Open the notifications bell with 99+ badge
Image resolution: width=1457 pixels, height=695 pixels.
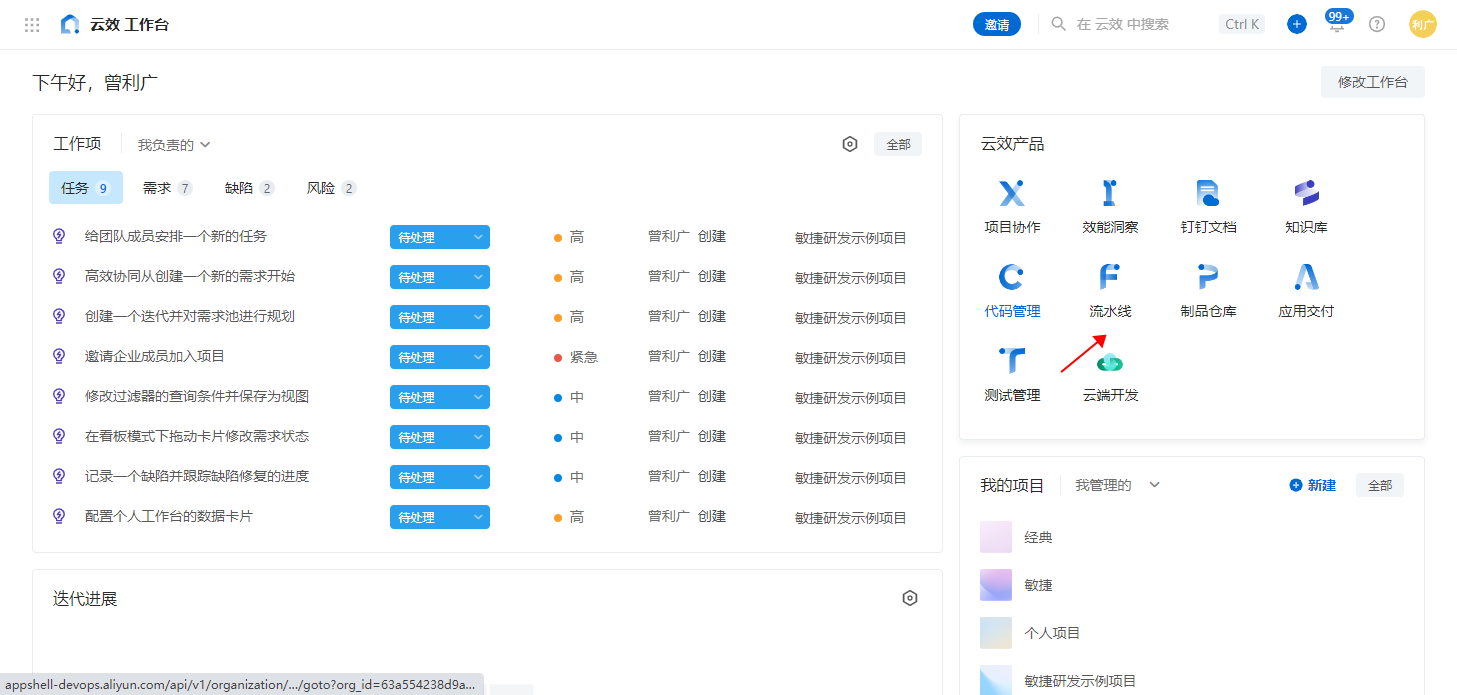pos(1337,24)
